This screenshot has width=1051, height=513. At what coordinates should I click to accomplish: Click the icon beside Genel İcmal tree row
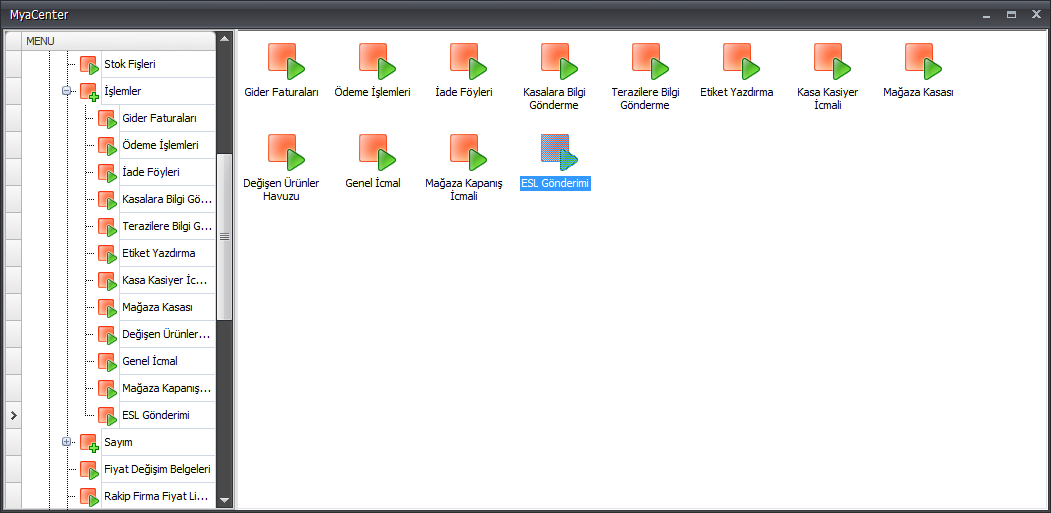coord(107,362)
